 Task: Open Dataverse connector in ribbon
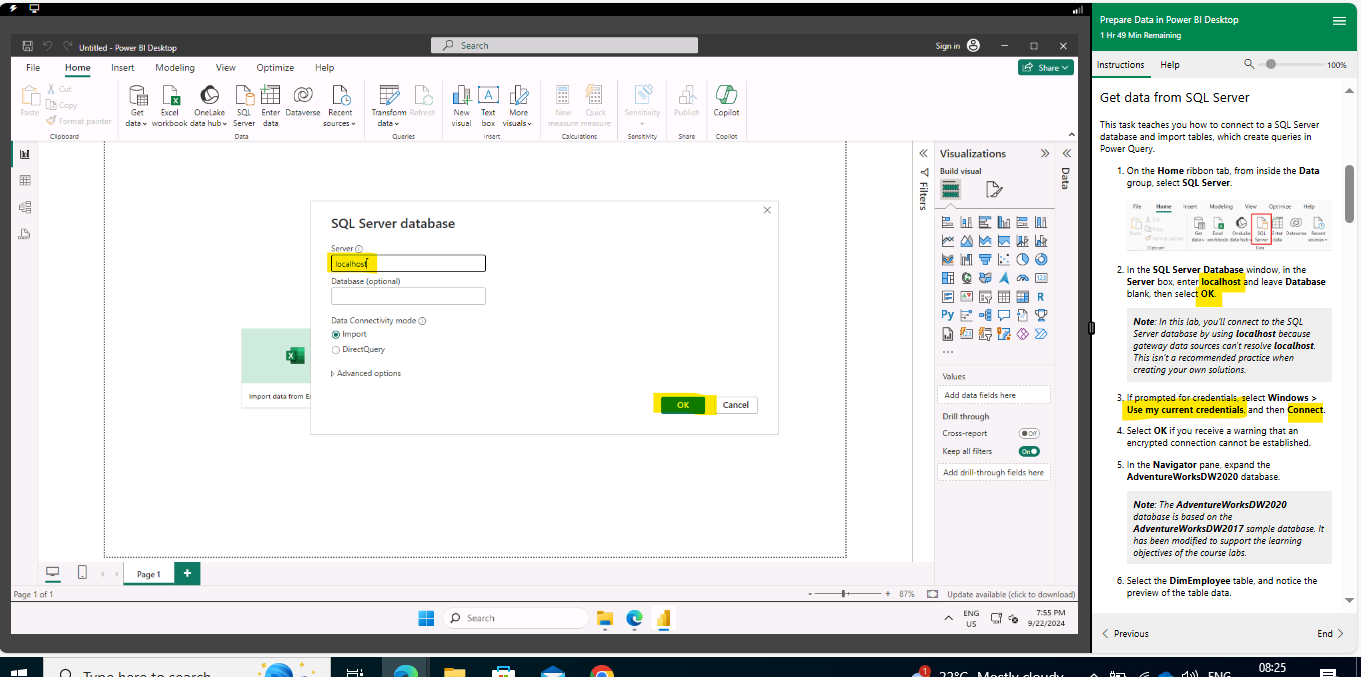tap(302, 100)
